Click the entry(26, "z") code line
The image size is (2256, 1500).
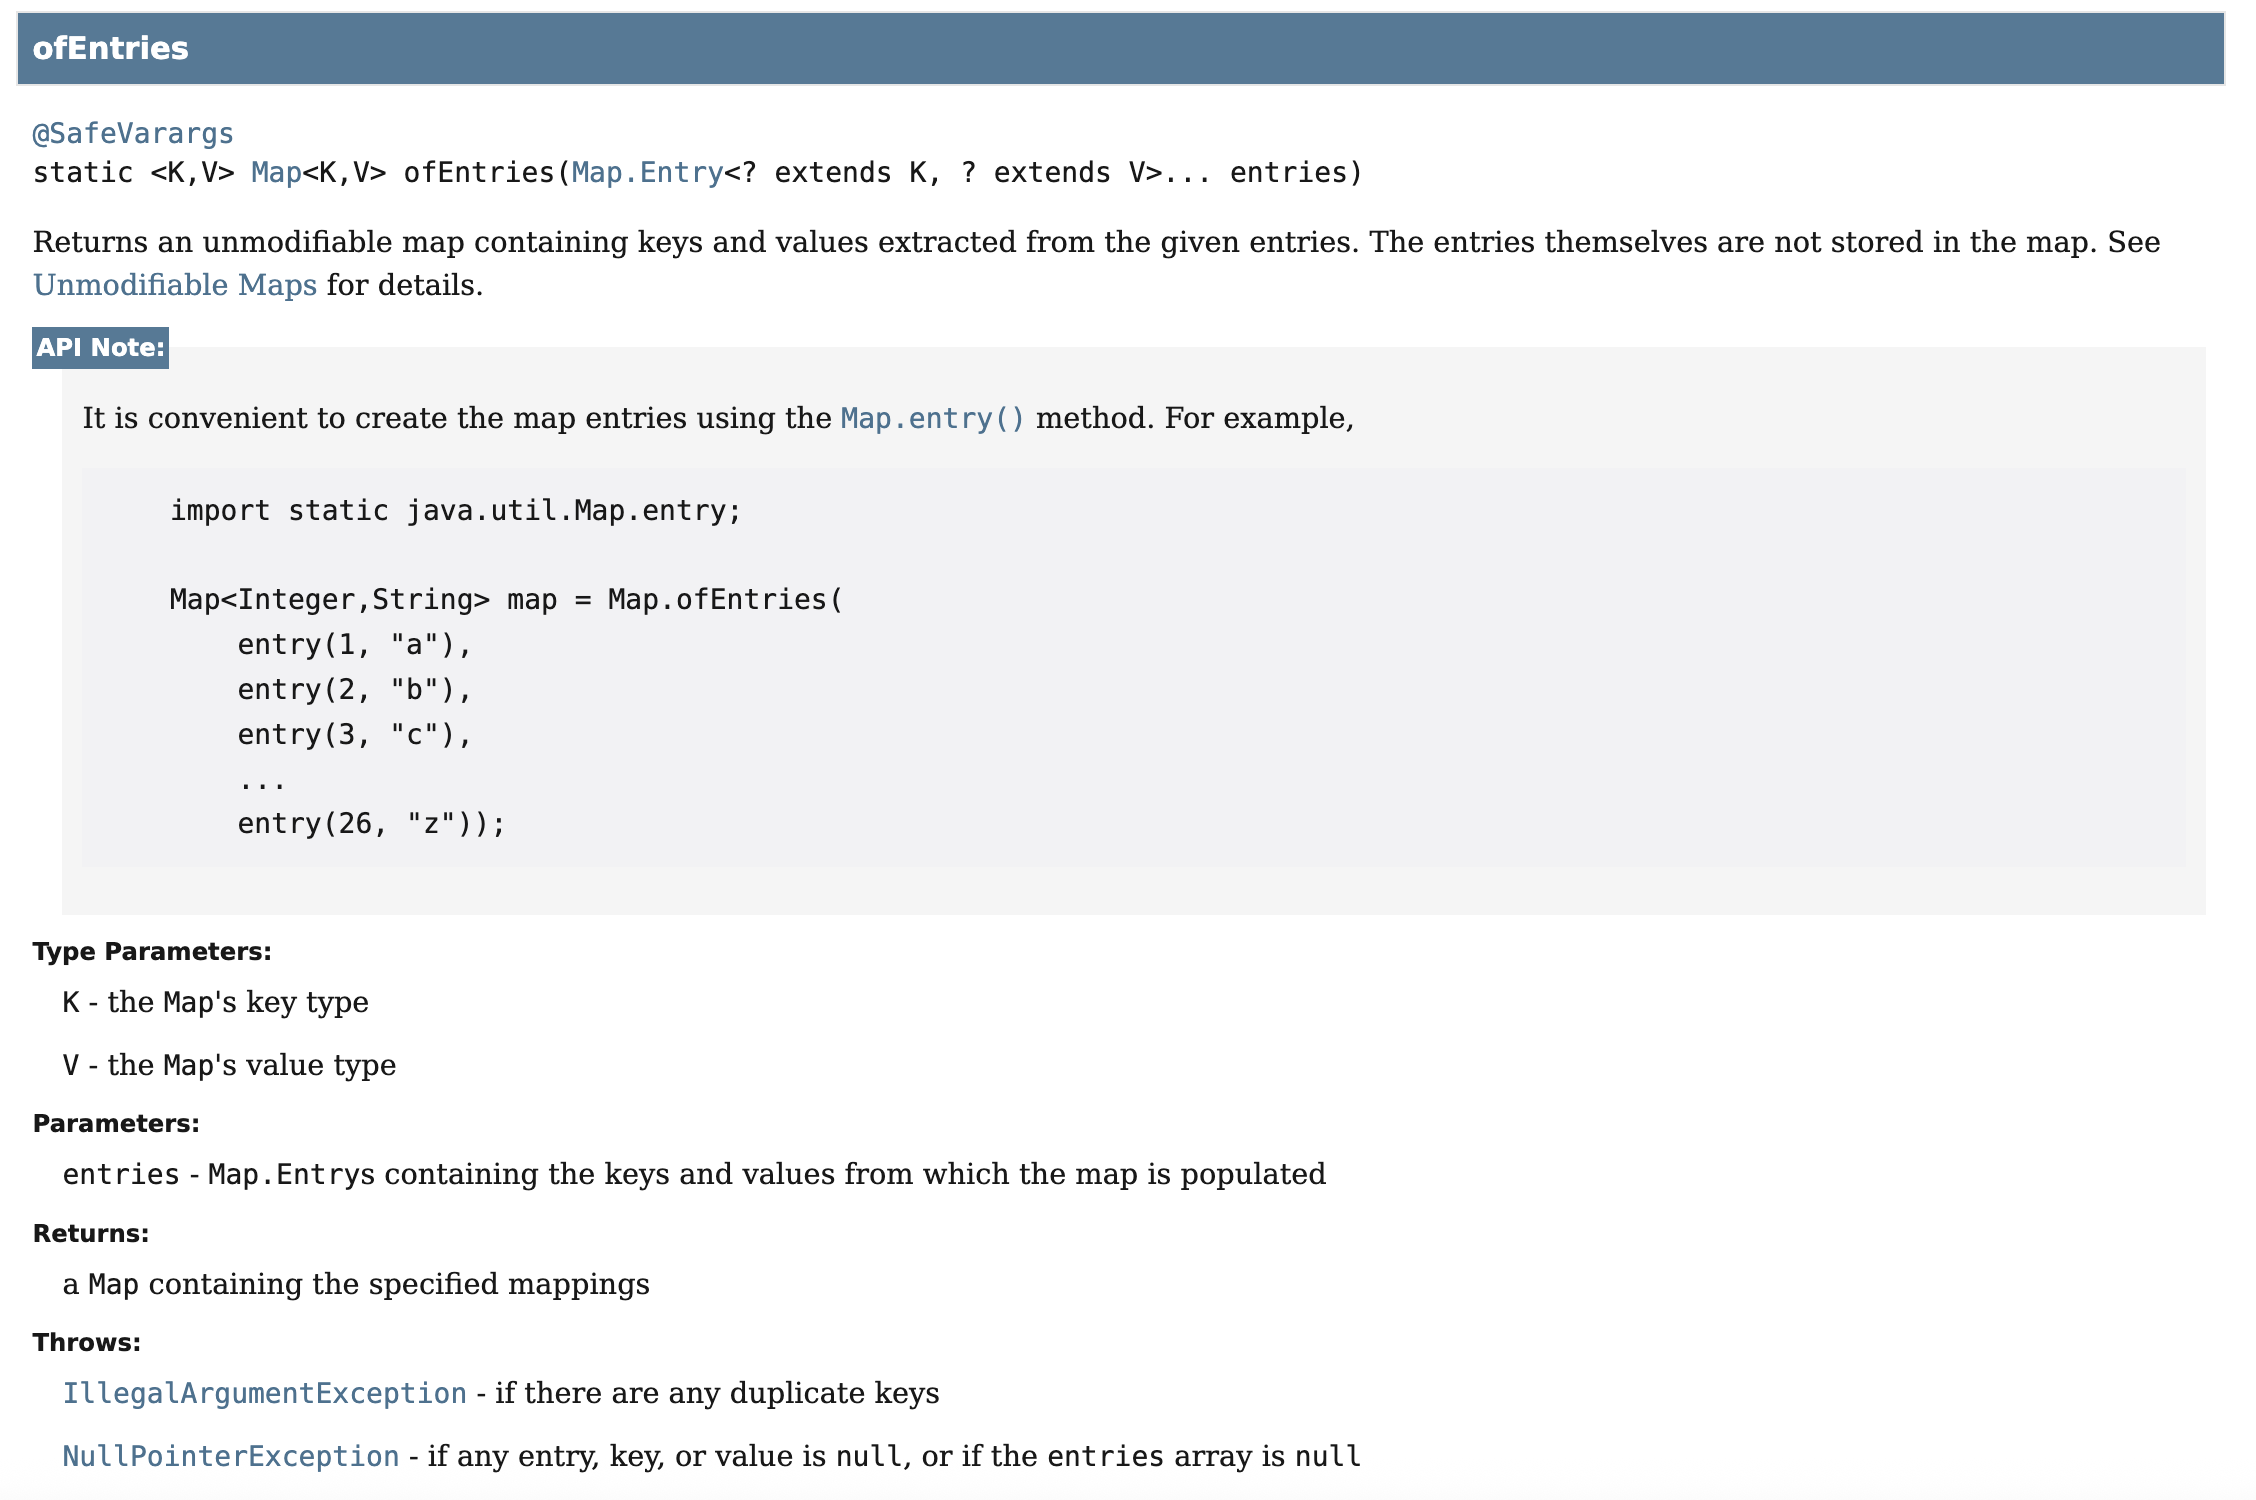pos(371,824)
